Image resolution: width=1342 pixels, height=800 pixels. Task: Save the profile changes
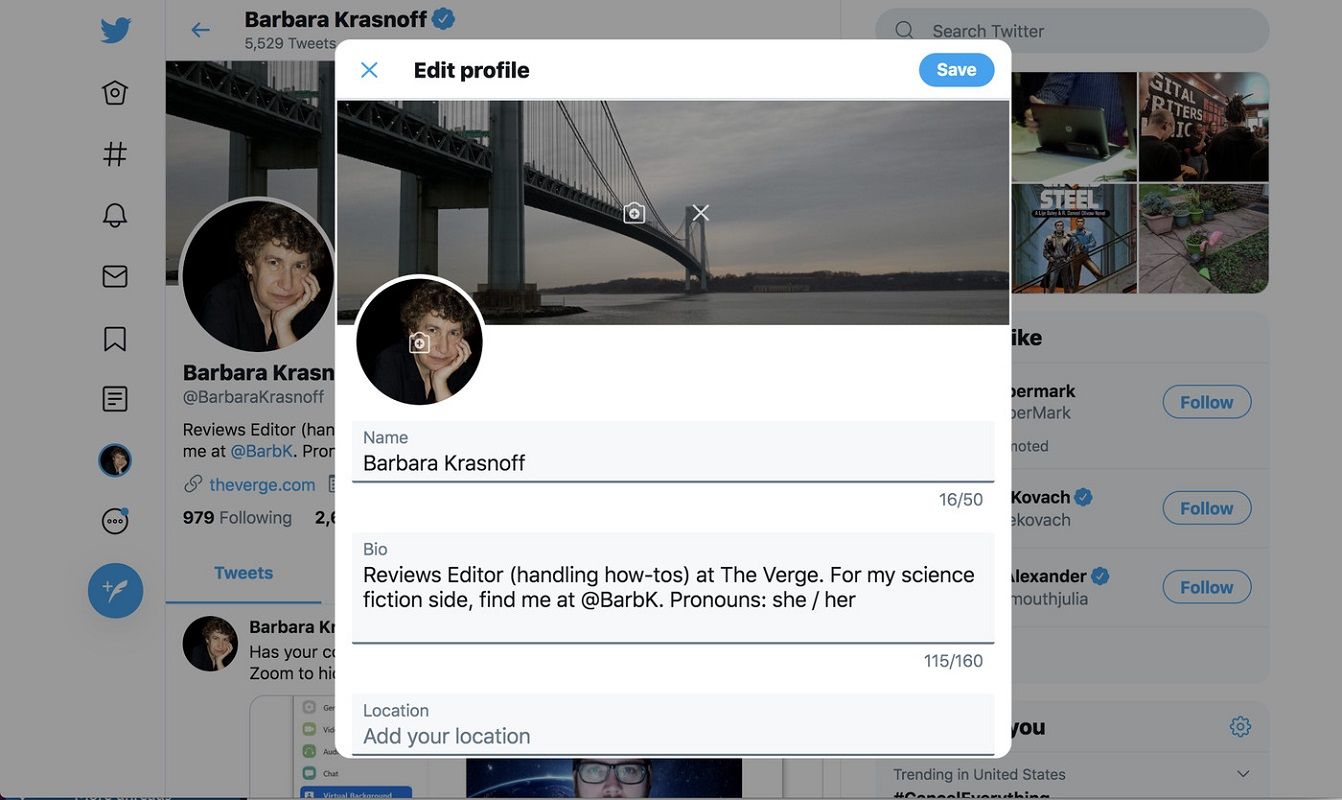[x=956, y=70]
